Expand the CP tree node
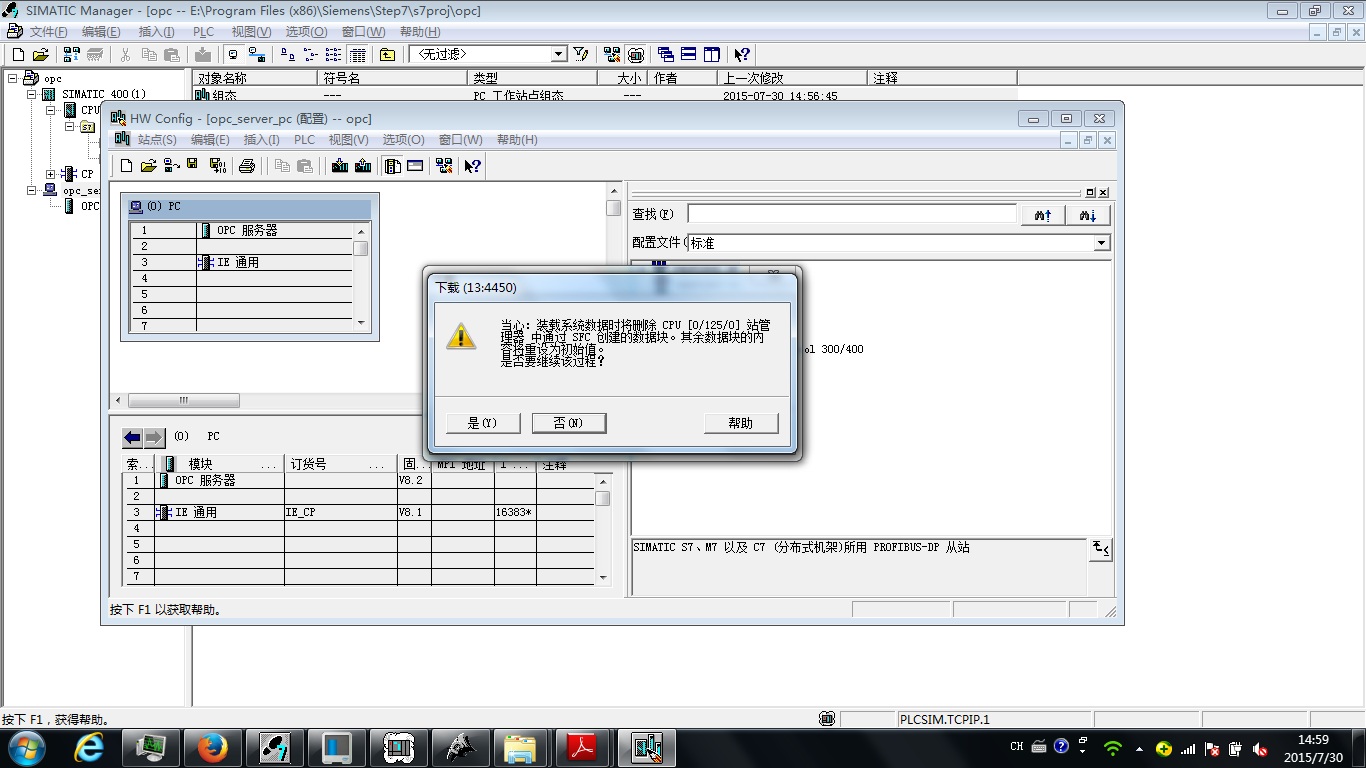This screenshot has width=1366, height=768. pyautogui.click(x=51, y=174)
